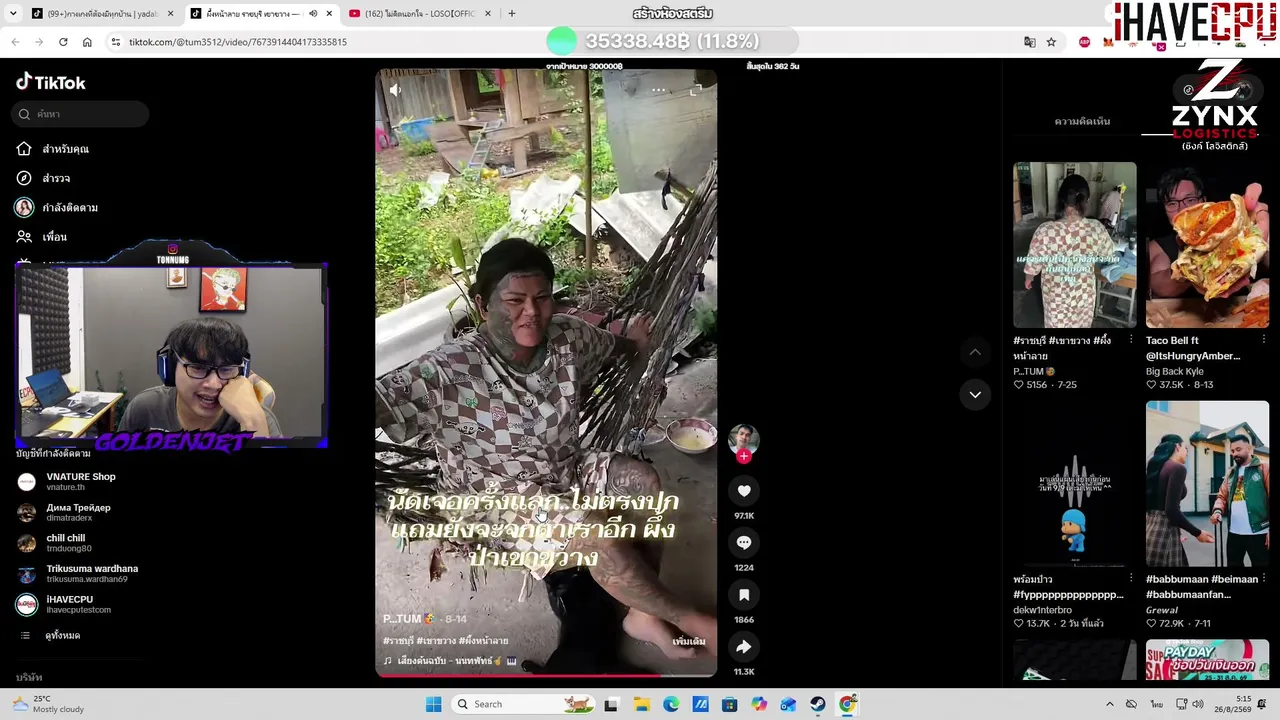Close the LOSO YouTube browser tab
This screenshot has width=1280, height=720.
(x=488, y=14)
